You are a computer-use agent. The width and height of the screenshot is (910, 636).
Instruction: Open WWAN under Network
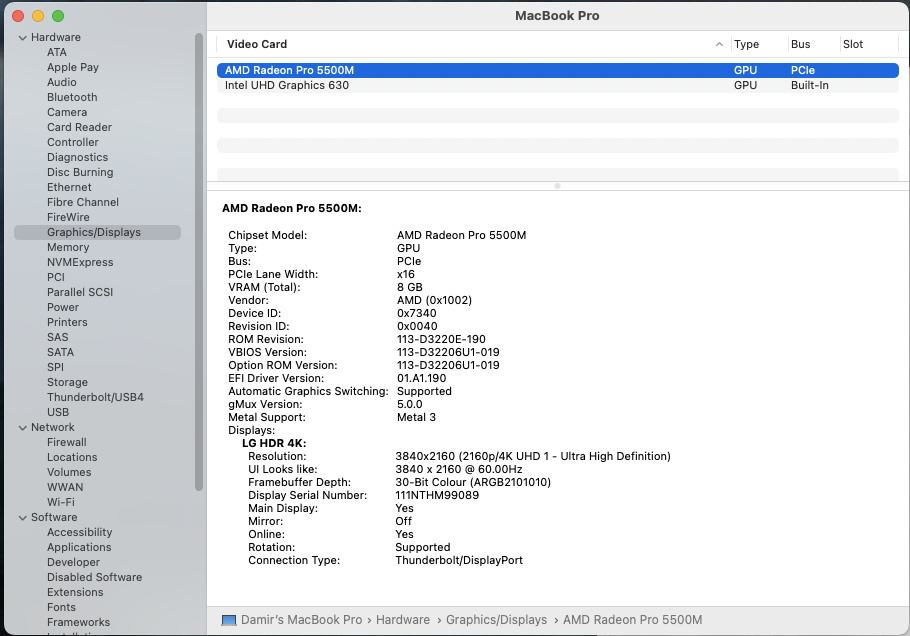click(65, 487)
